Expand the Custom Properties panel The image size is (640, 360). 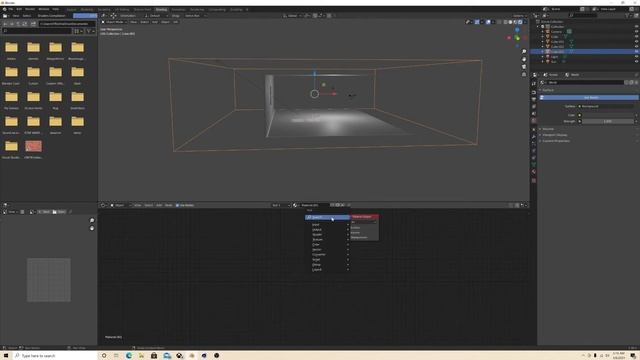tap(555, 141)
